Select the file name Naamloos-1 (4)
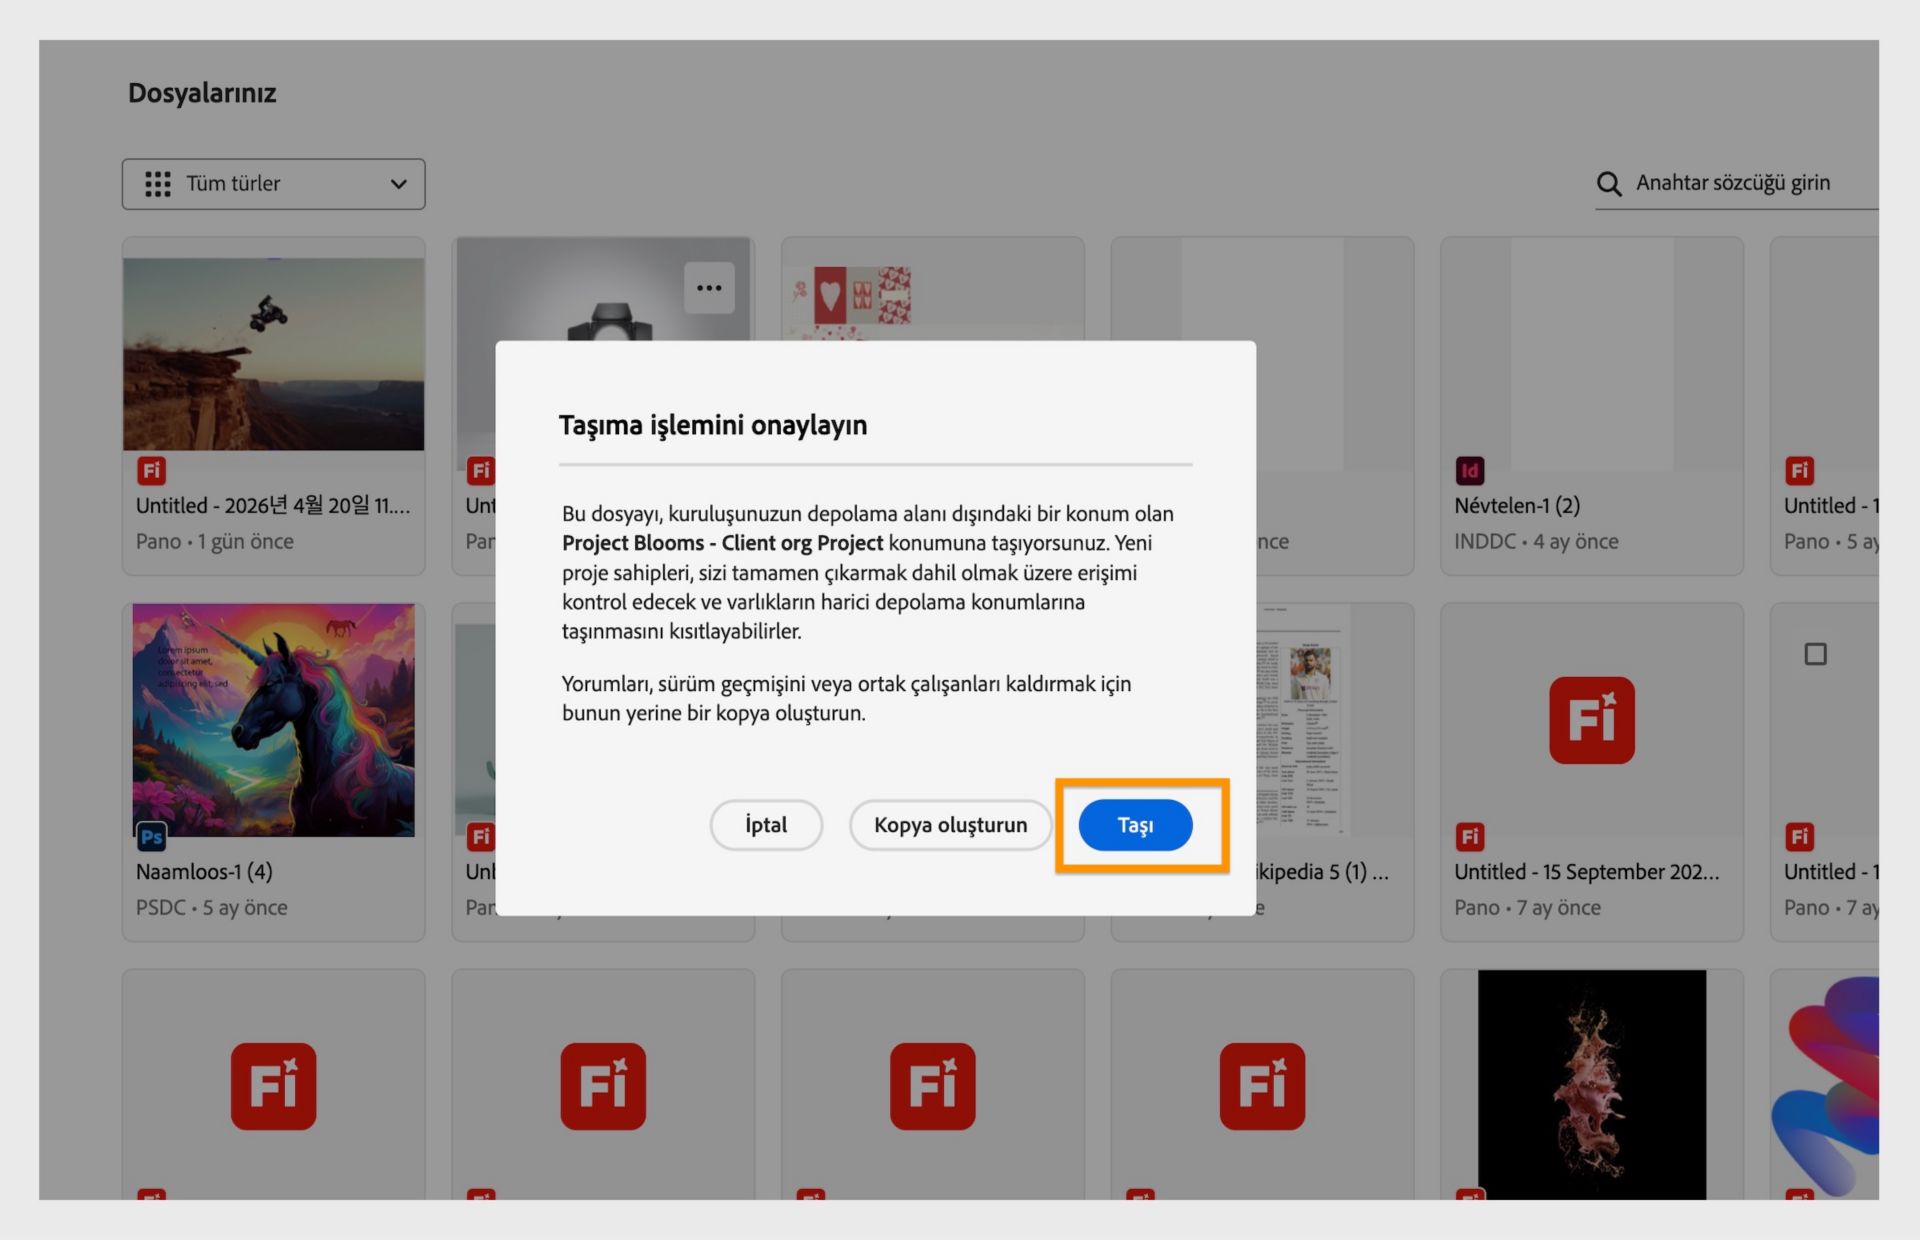 coord(204,872)
